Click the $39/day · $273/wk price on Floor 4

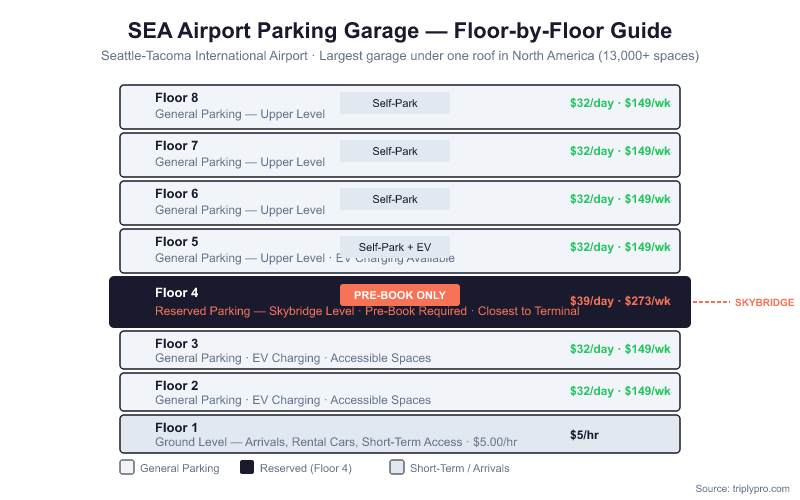coord(620,301)
